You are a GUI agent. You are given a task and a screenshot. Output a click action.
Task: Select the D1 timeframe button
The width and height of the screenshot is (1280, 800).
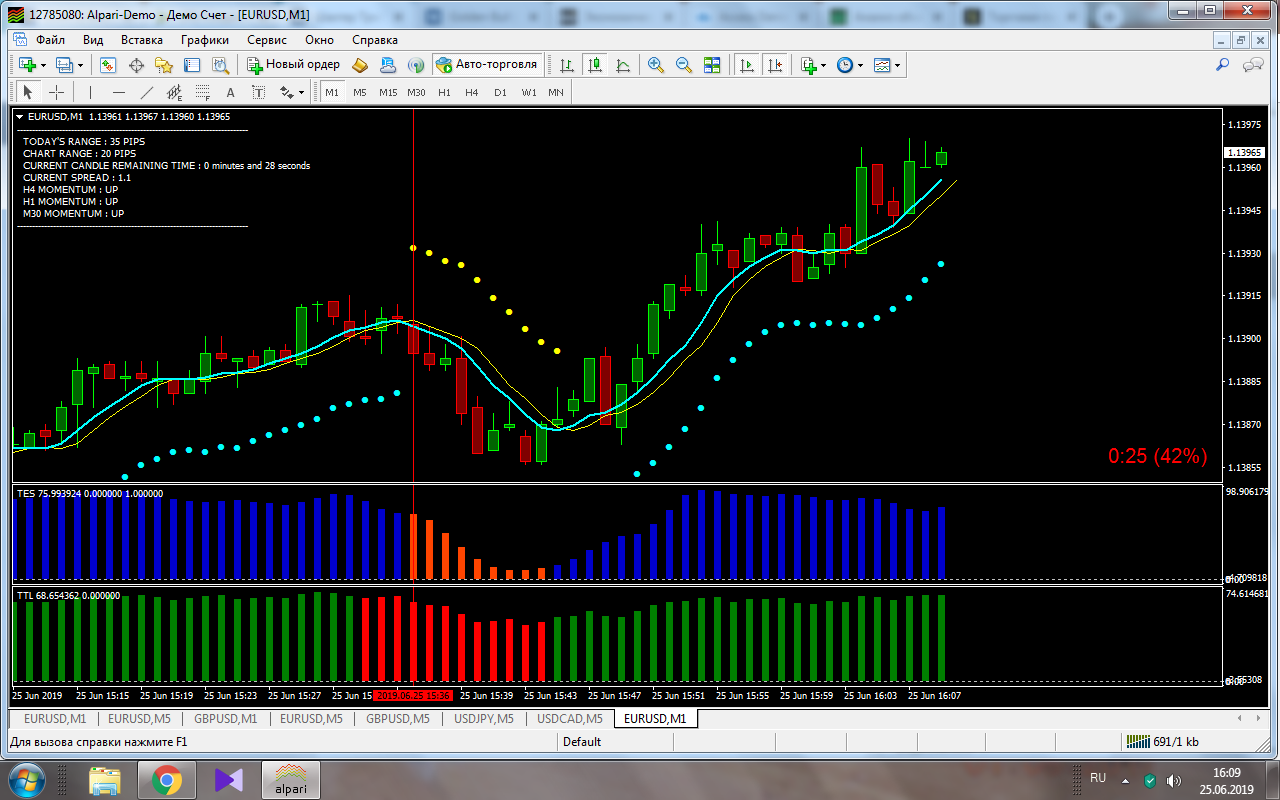(x=500, y=92)
